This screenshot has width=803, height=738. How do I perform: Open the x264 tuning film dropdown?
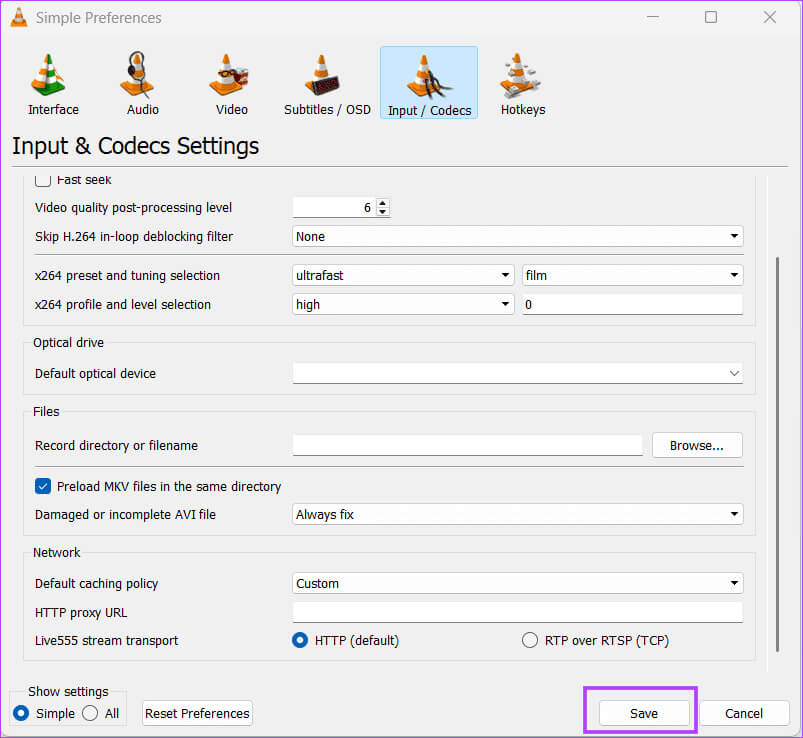632,275
